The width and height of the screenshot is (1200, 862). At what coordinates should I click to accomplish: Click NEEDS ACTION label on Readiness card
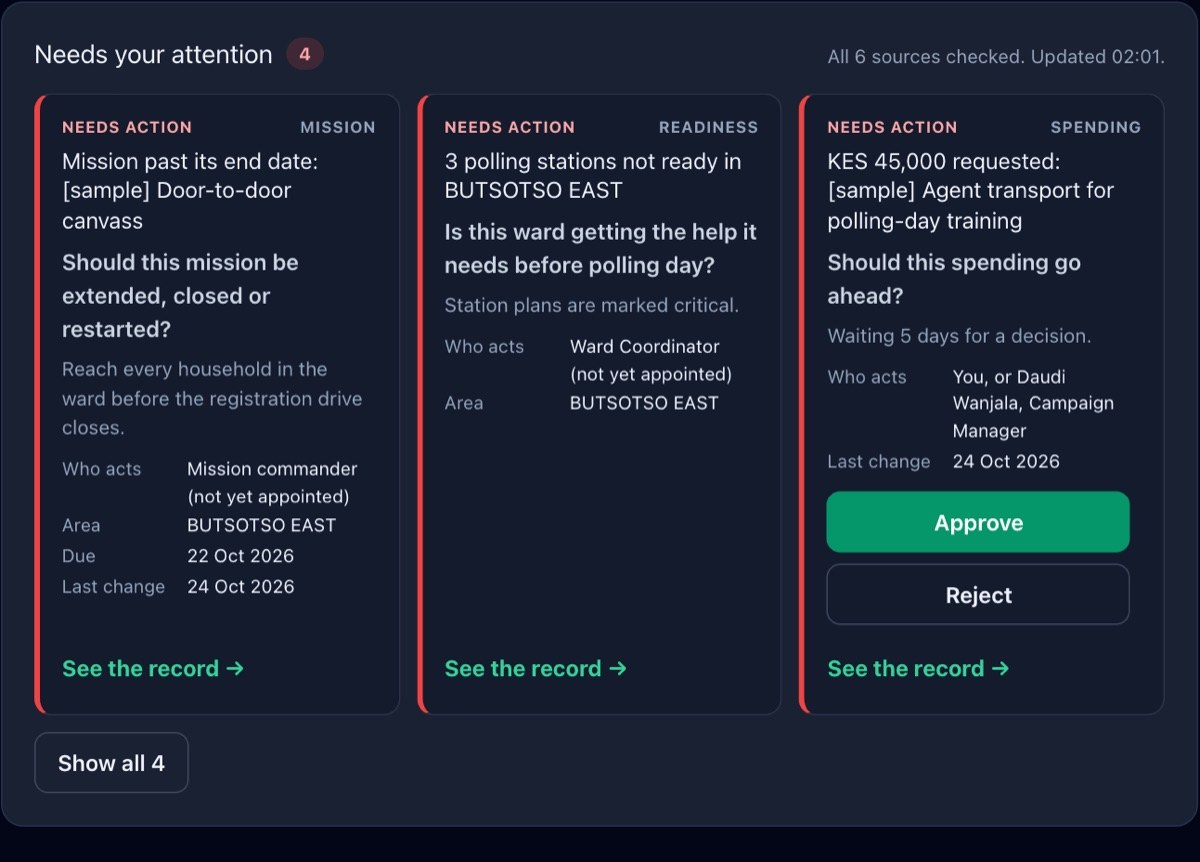(x=510, y=127)
